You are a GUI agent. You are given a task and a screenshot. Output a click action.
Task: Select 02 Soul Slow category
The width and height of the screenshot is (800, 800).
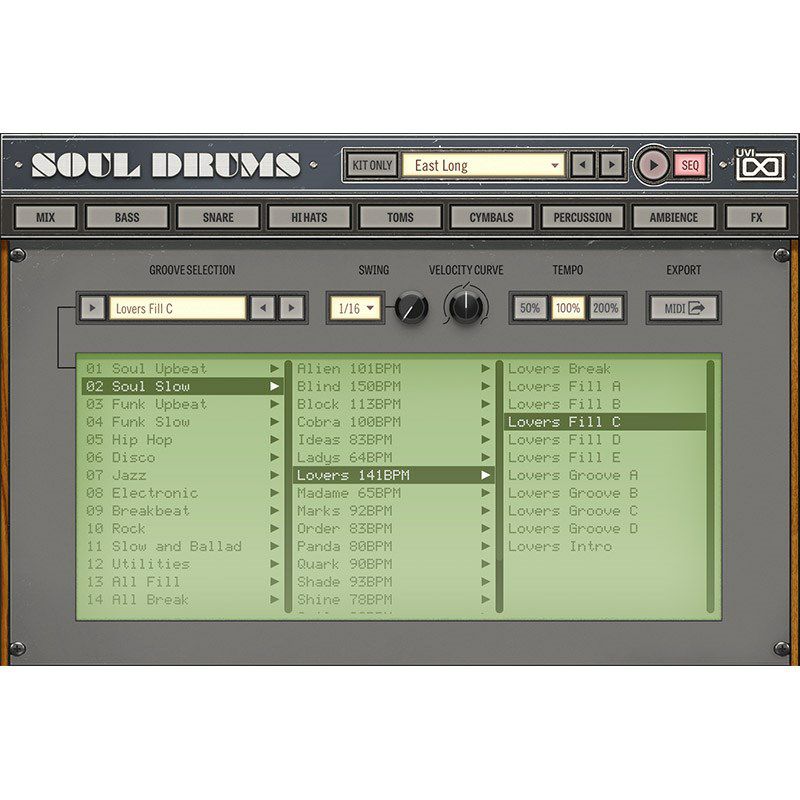(x=183, y=386)
